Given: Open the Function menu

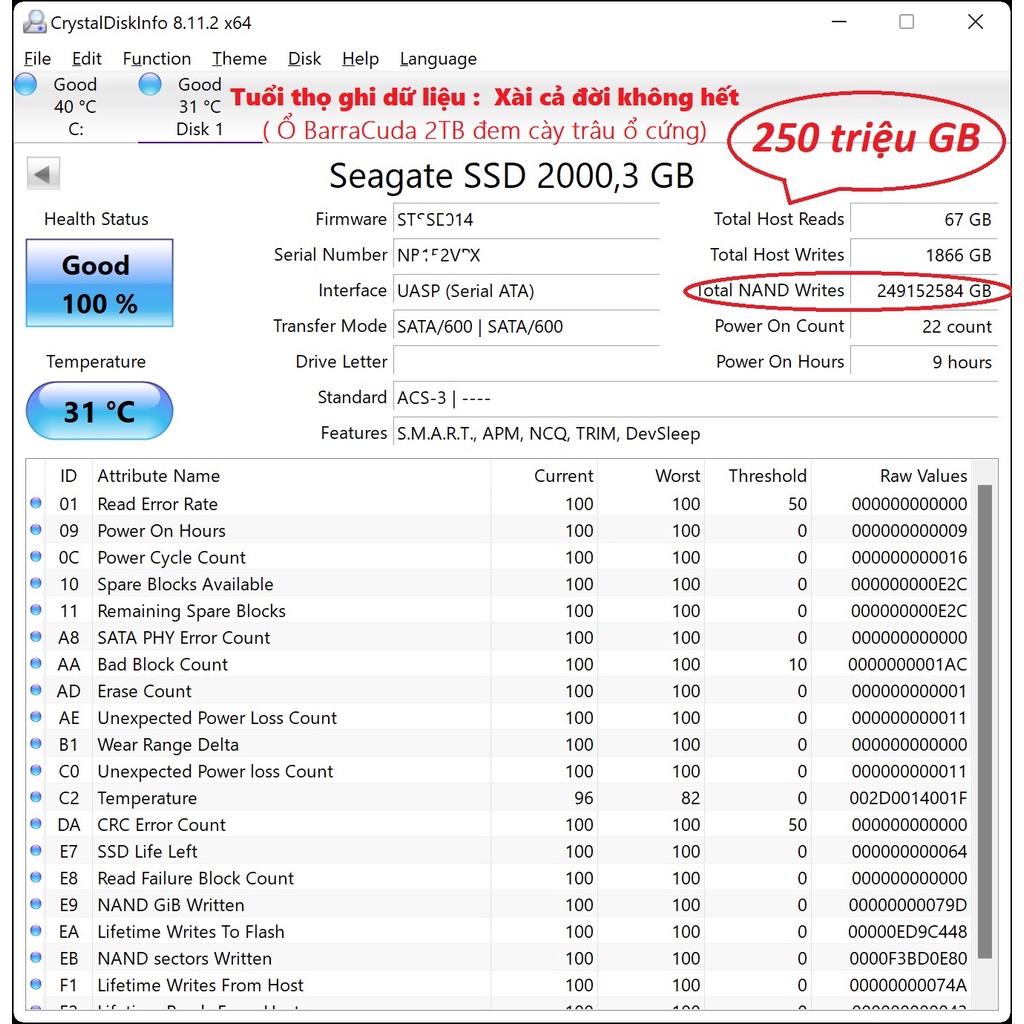Looking at the screenshot, I should click(157, 59).
